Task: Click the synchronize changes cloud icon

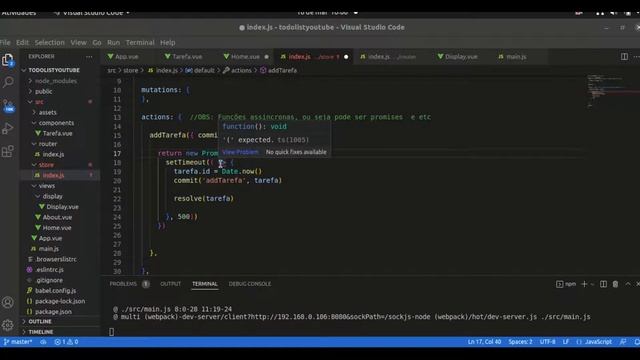Action: pos(43,342)
